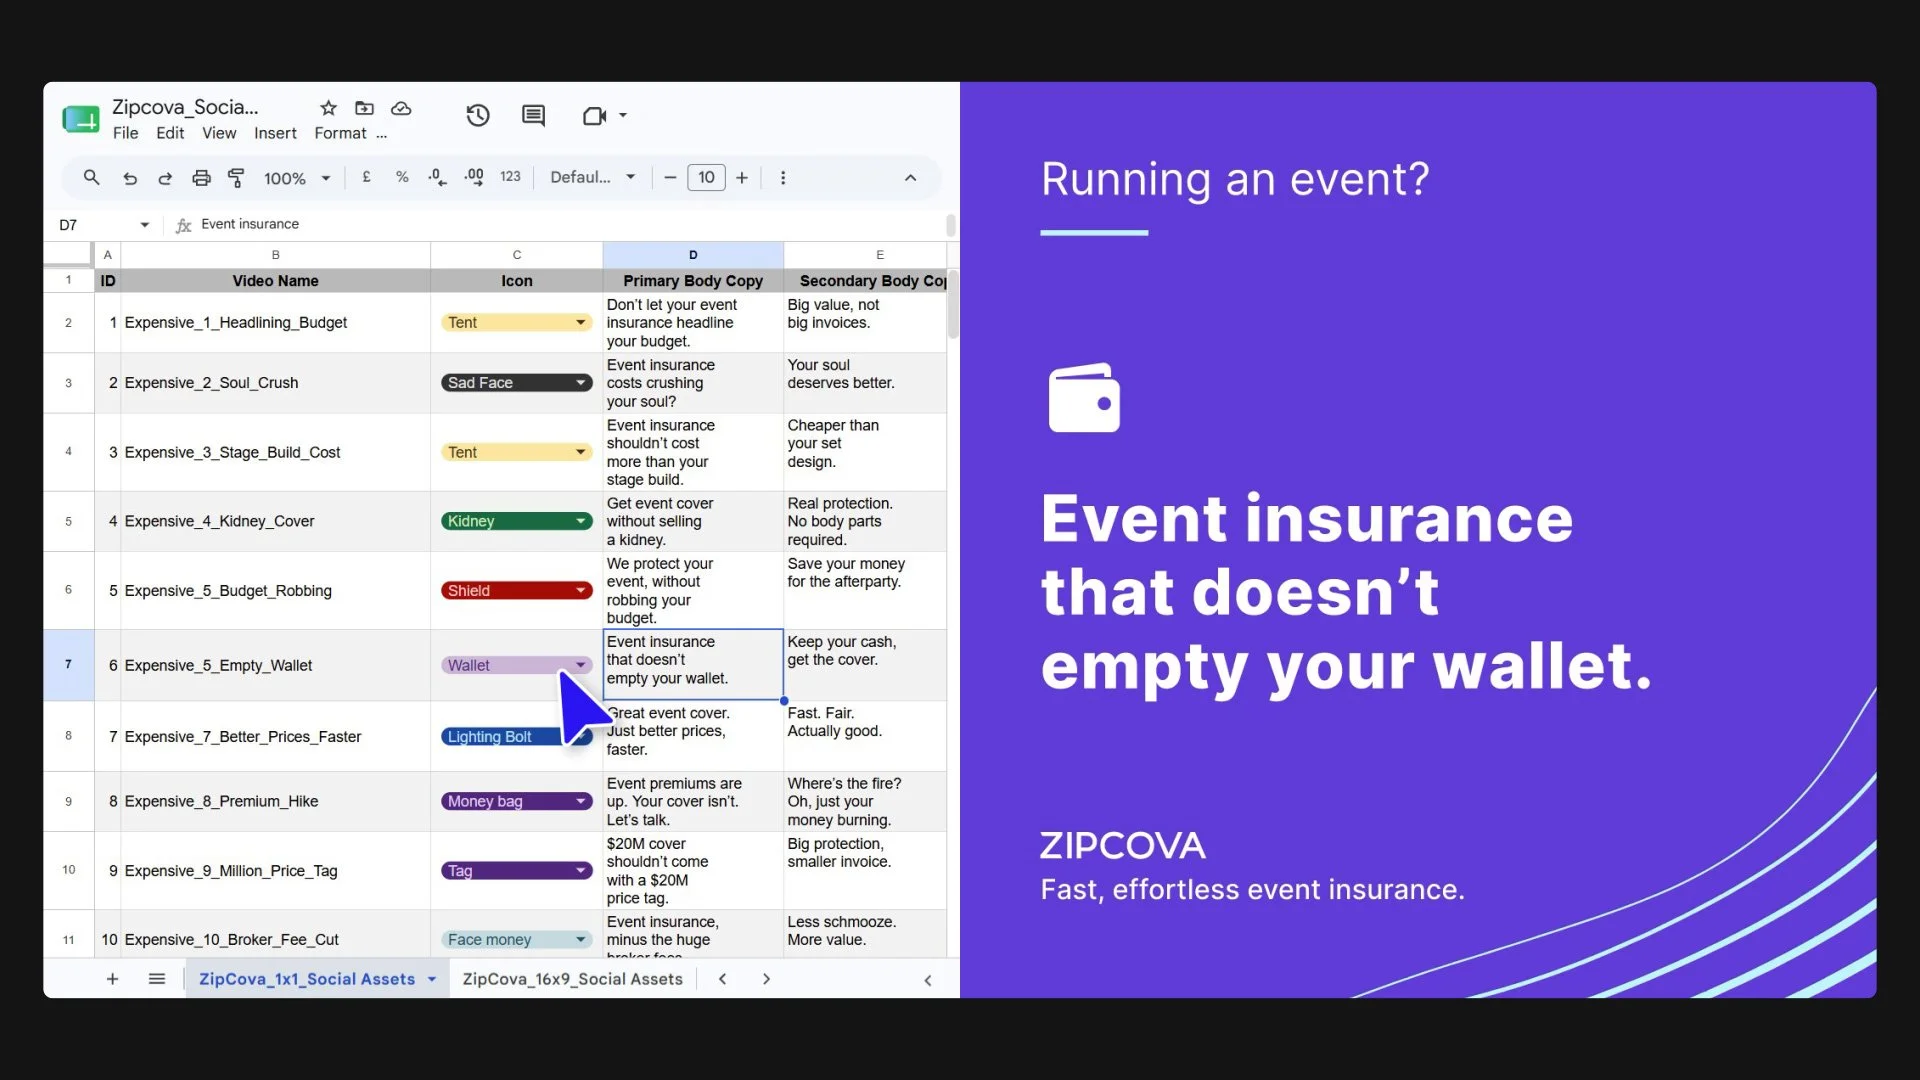Undo the last action
Screen dimensions: 1920x1080
[x=130, y=178]
